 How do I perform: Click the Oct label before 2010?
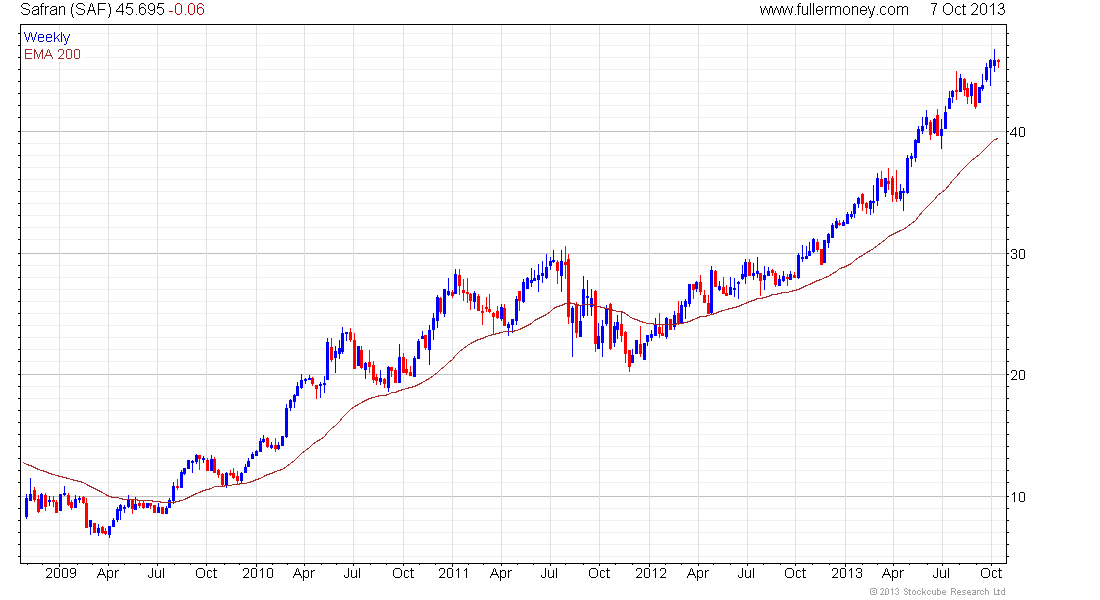click(206, 573)
